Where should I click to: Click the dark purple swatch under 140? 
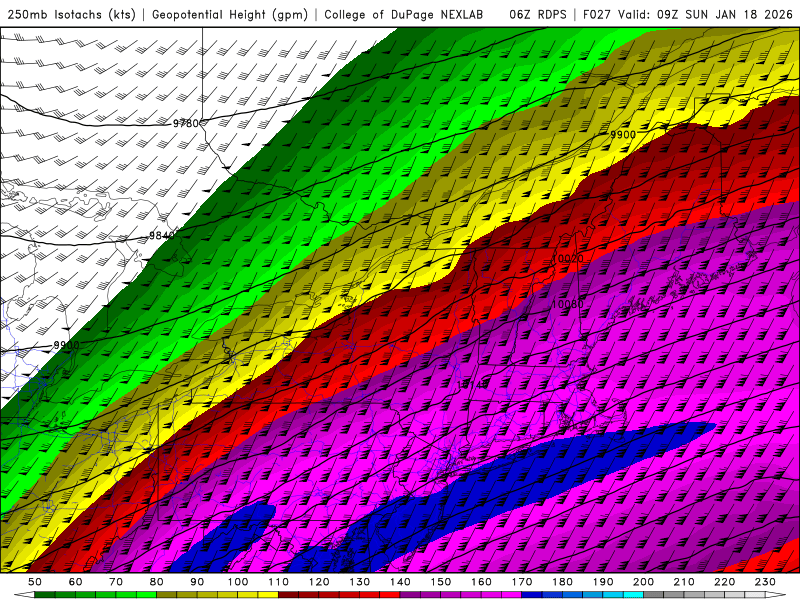pyautogui.click(x=410, y=595)
